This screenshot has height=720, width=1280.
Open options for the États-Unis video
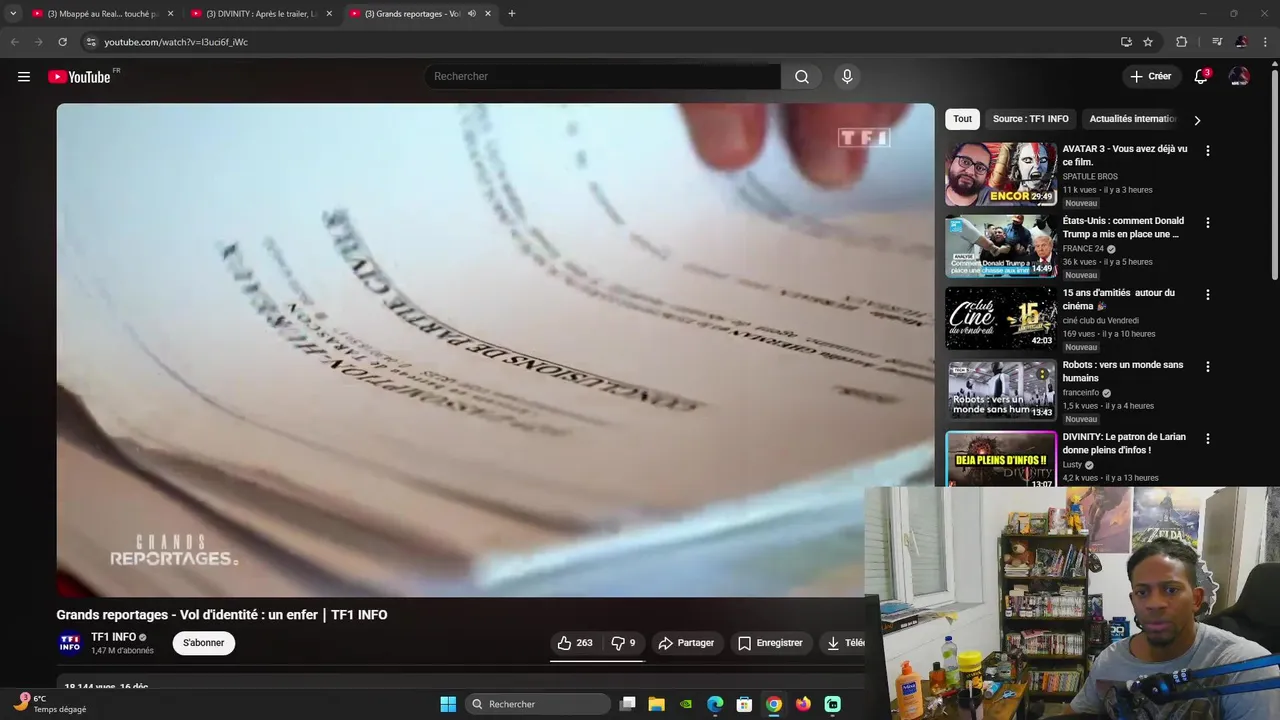click(x=1207, y=223)
